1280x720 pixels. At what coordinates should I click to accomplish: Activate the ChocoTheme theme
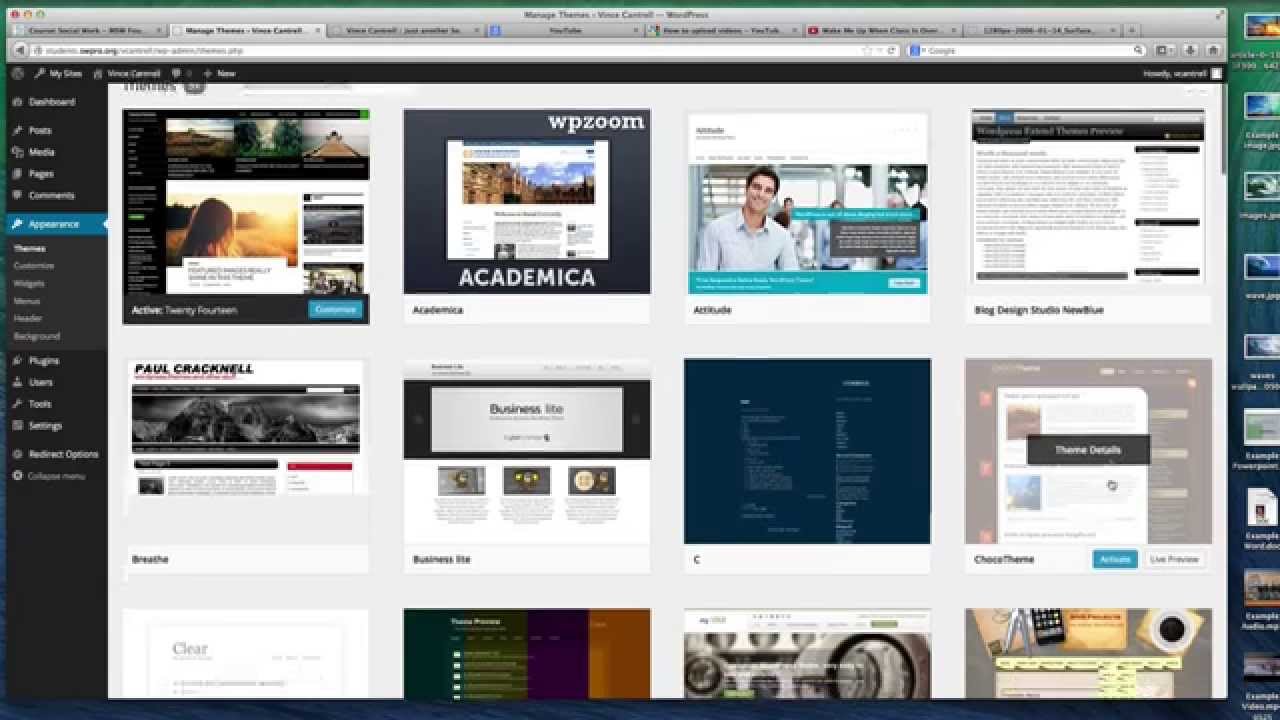(1115, 559)
